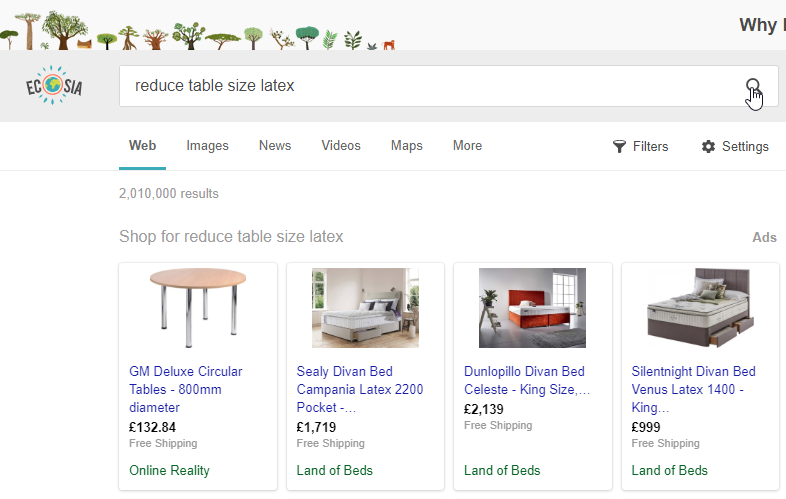786x499 pixels.
Task: Click the Online Reality seller link
Action: point(169,470)
